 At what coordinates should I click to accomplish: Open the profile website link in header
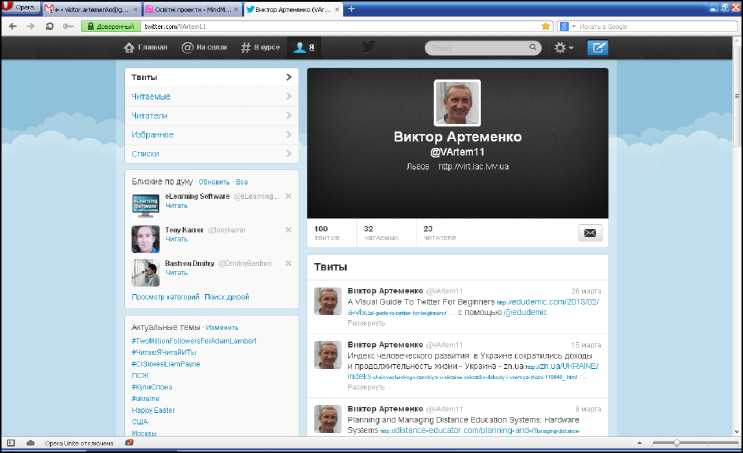(473, 167)
